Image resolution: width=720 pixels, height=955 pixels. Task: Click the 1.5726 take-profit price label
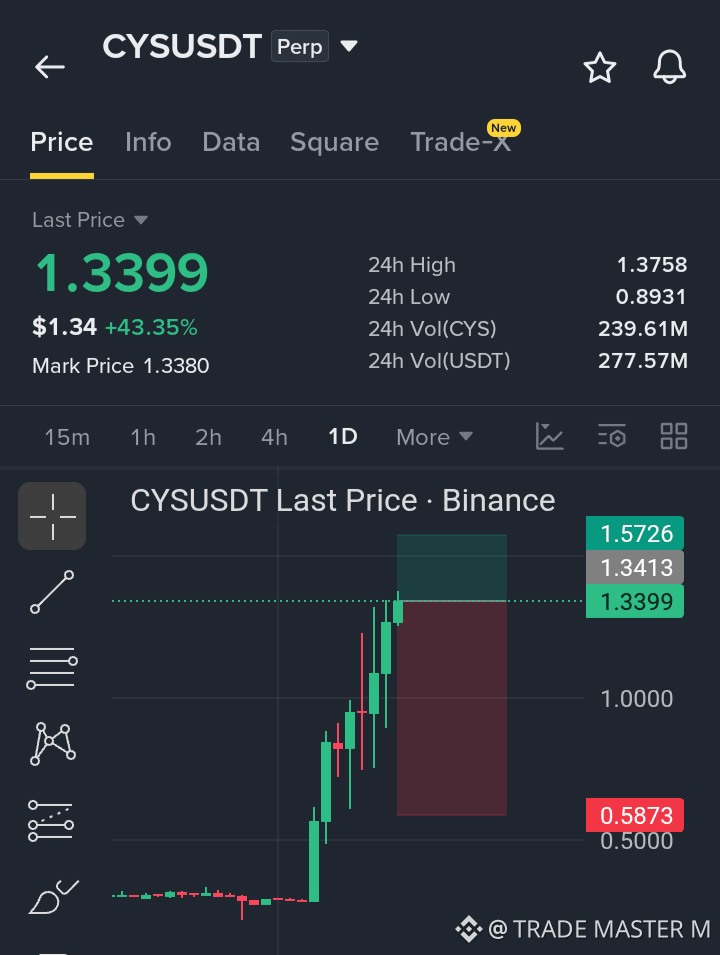(x=635, y=534)
